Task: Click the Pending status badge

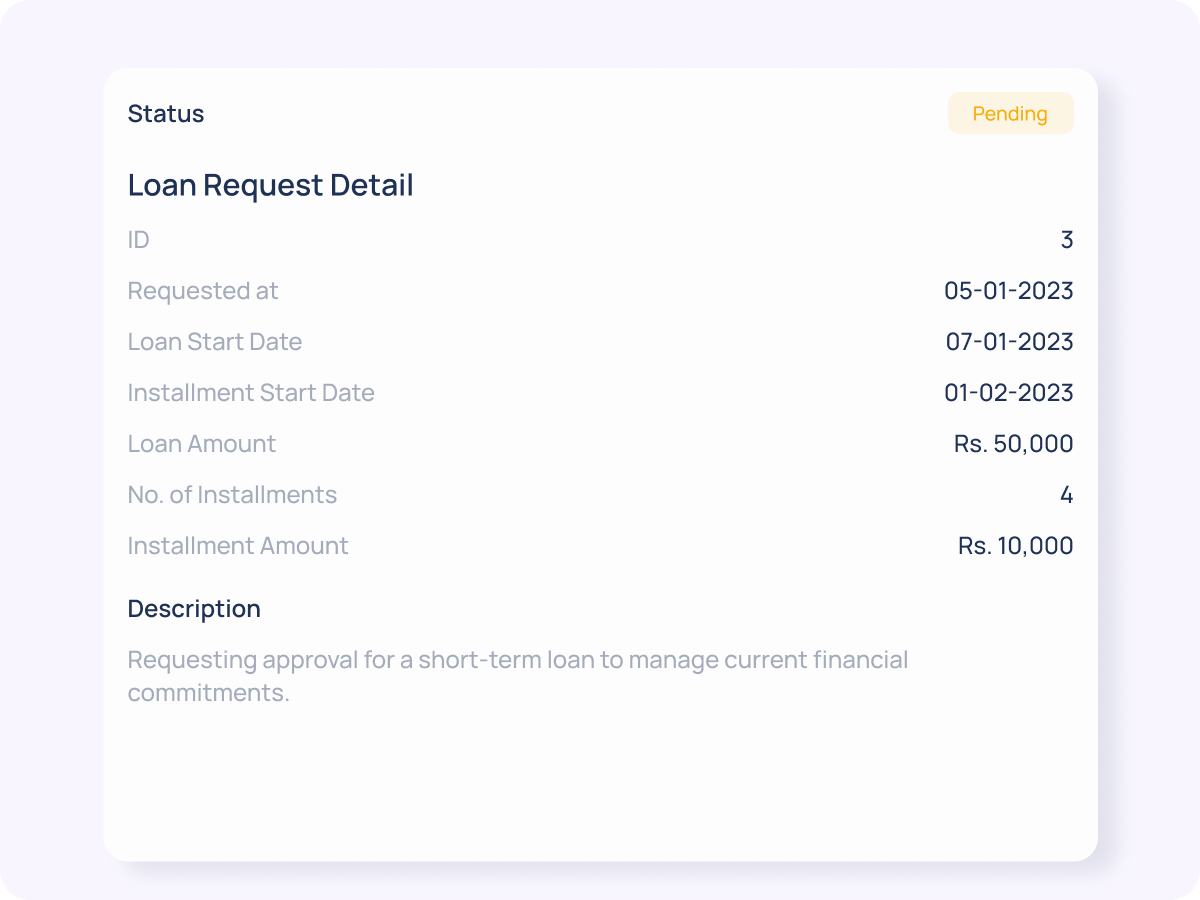Action: coord(1010,113)
